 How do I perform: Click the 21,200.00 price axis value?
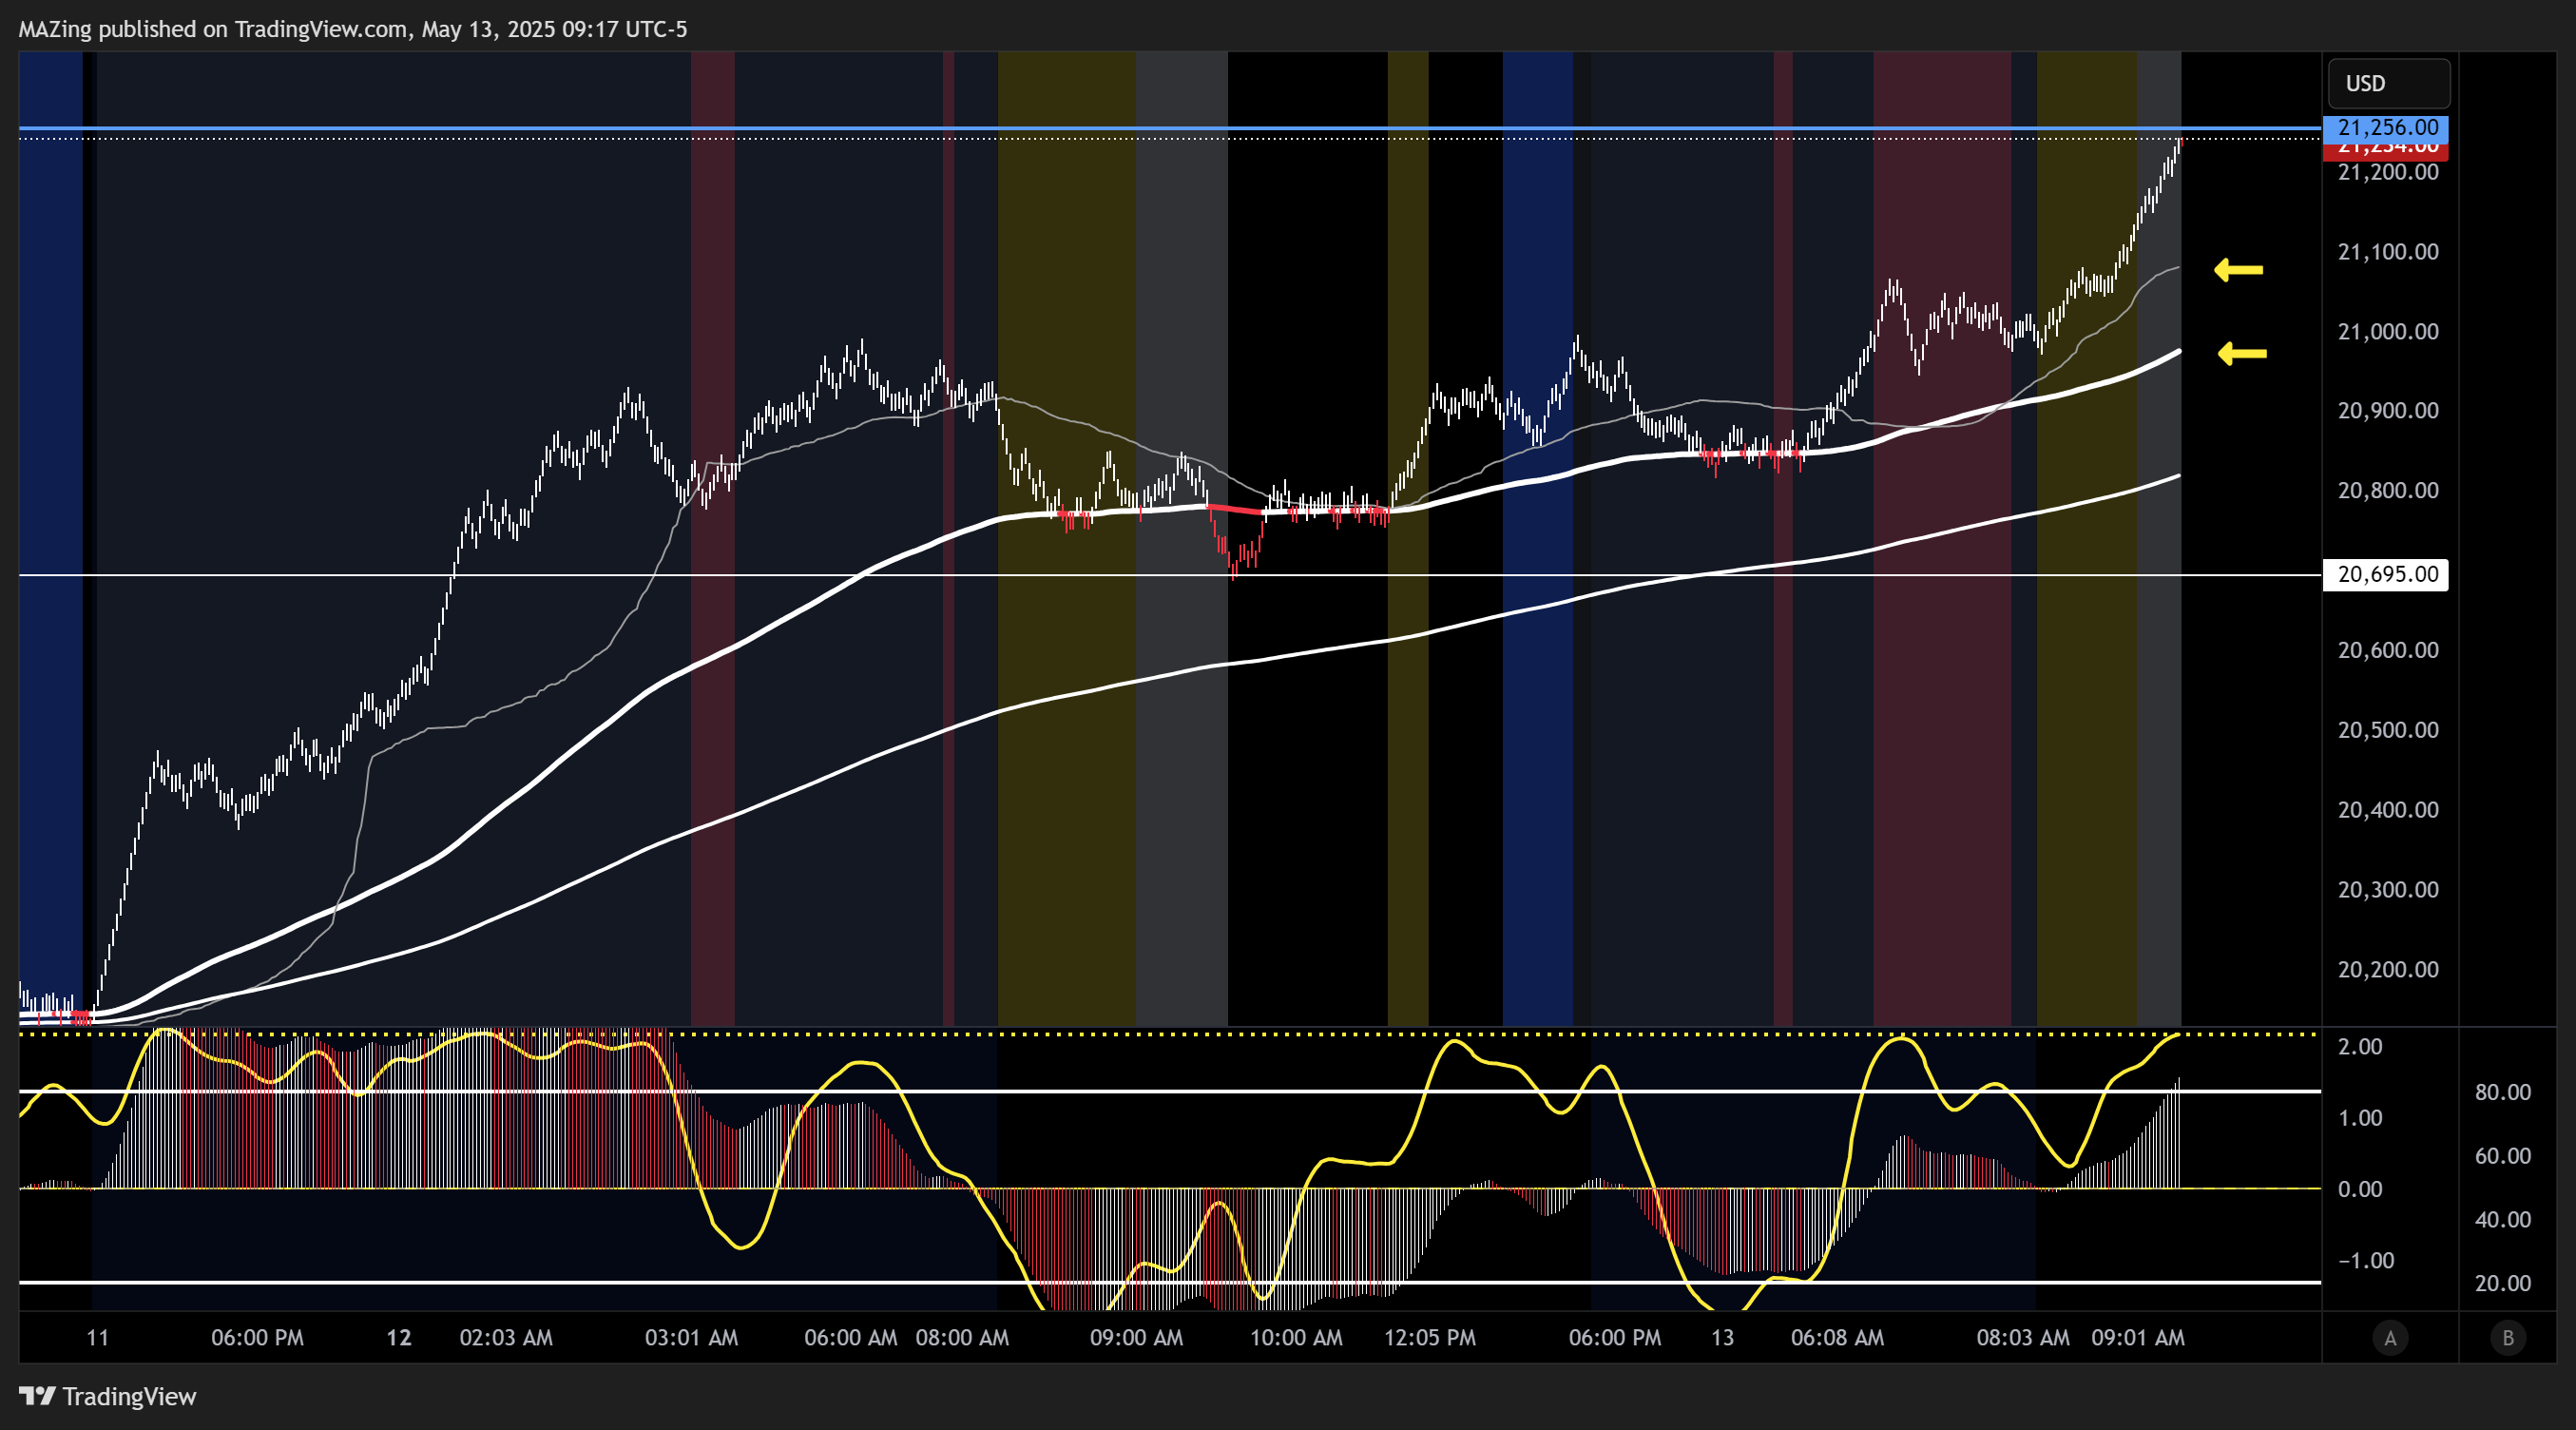2387,172
